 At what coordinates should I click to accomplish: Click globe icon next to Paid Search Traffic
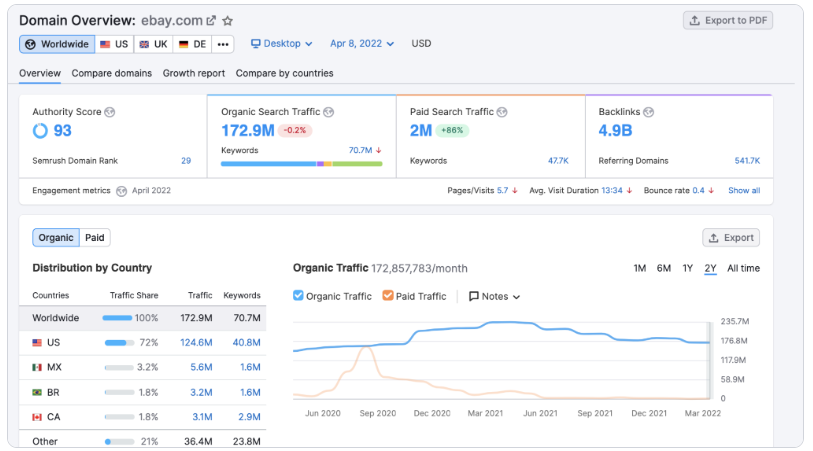pyautogui.click(x=502, y=112)
